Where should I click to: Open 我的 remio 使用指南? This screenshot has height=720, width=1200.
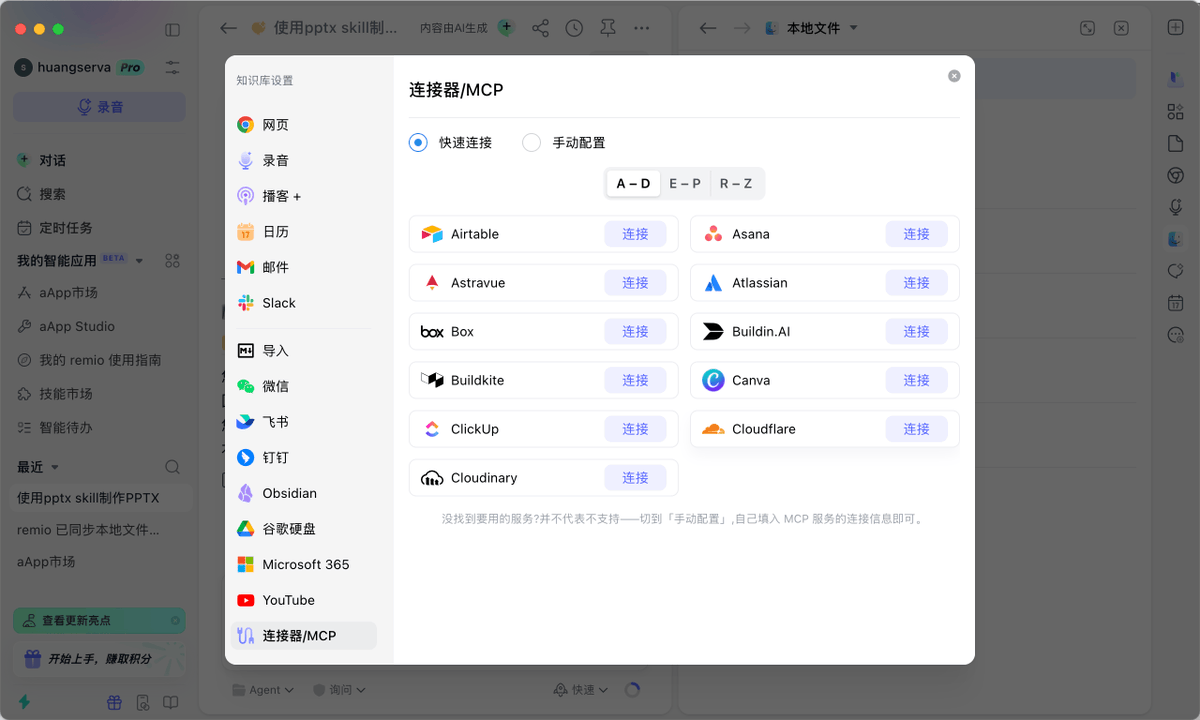point(99,360)
